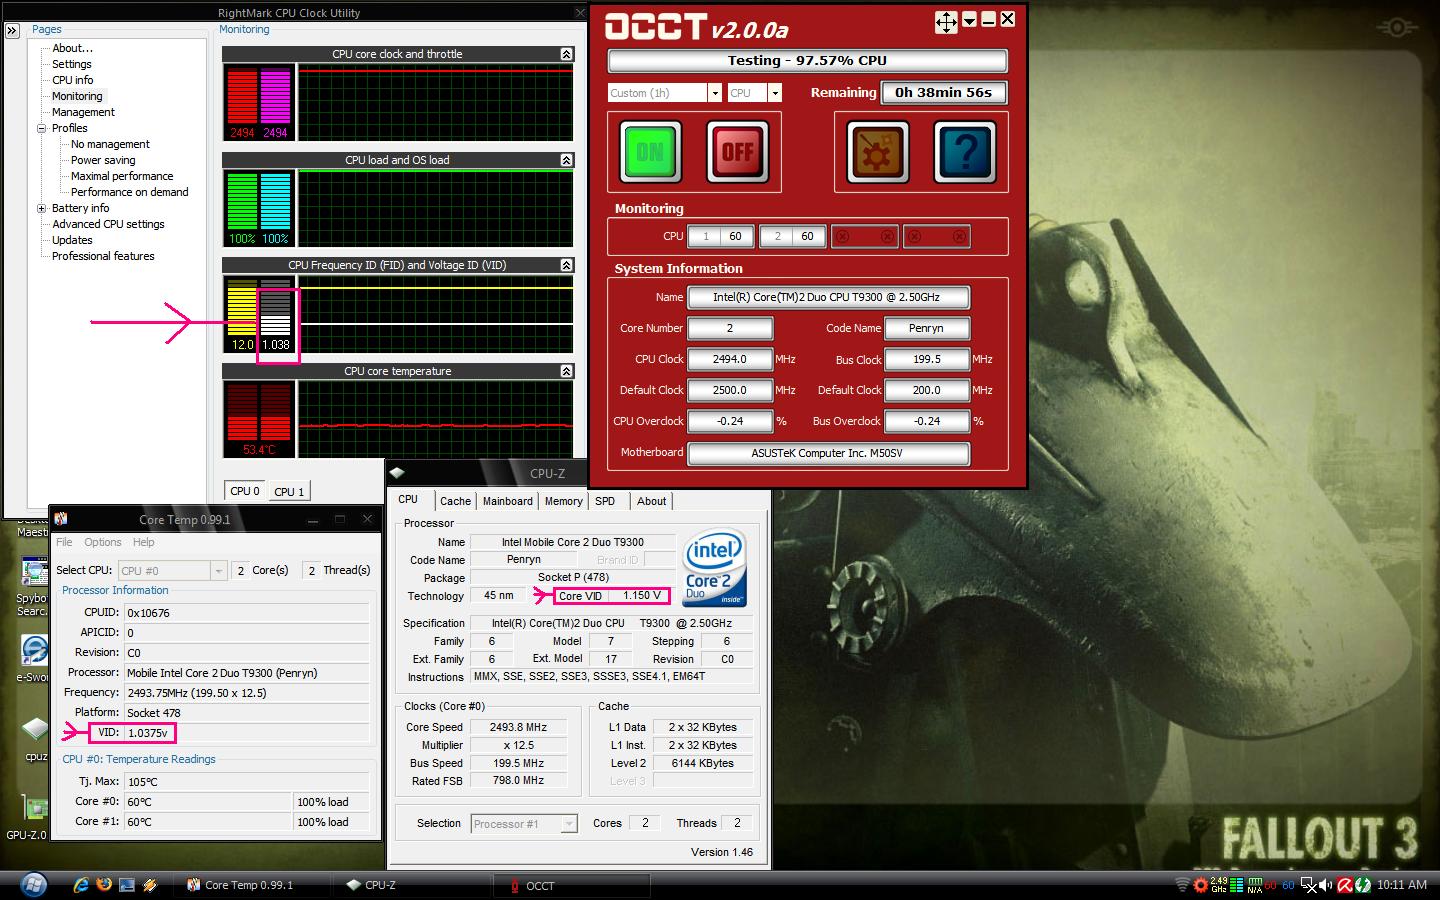This screenshot has height=900, width=1440.
Task: Start the OCCT test with ON button
Action: pos(650,152)
